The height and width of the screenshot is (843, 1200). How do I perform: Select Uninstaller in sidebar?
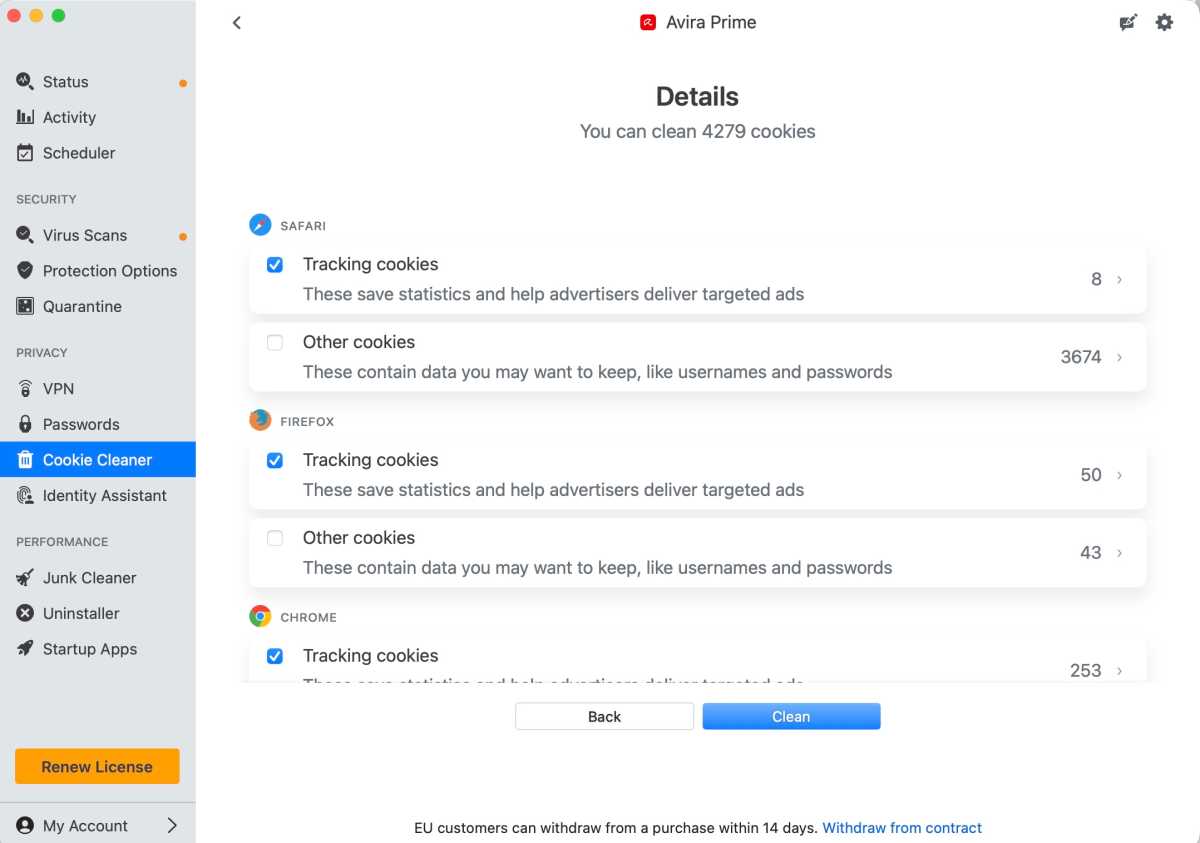tap(98, 613)
